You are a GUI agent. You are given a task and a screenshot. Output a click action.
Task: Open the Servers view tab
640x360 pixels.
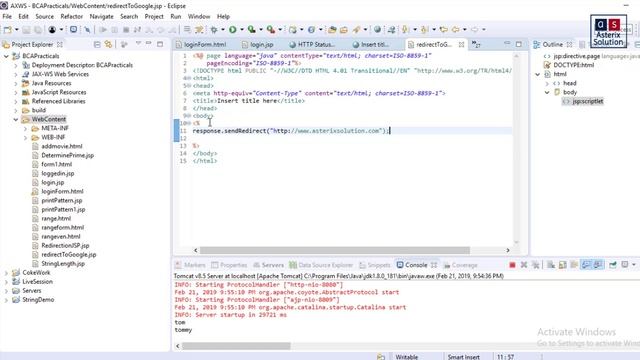[269, 265]
